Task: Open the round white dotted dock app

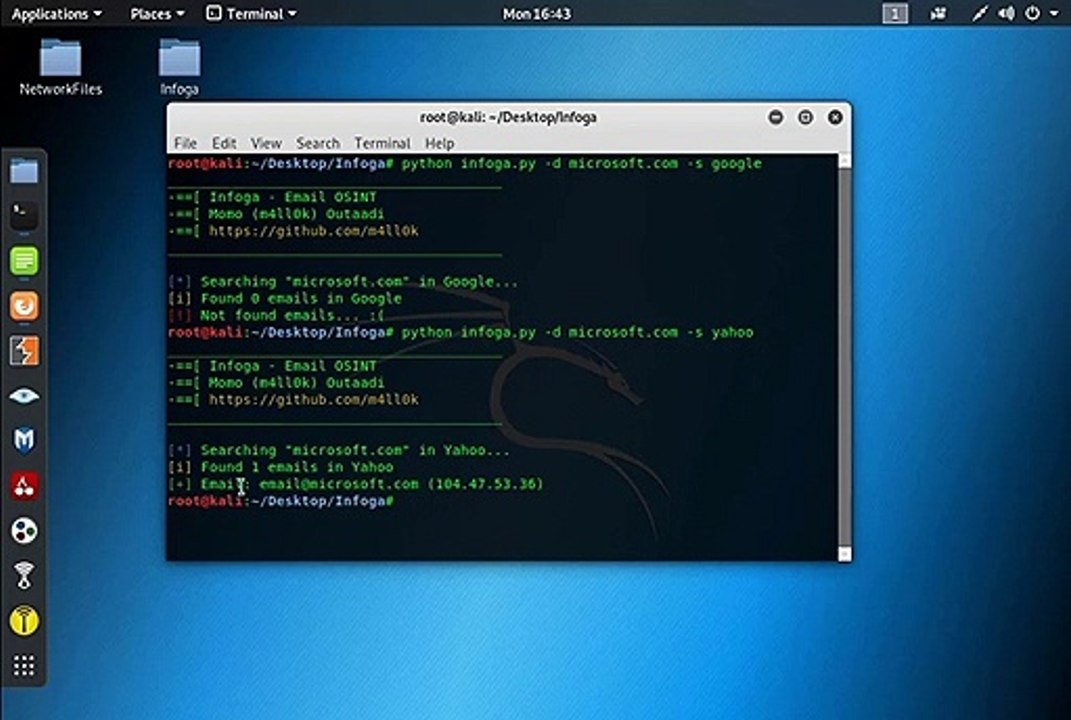Action: click(x=24, y=531)
